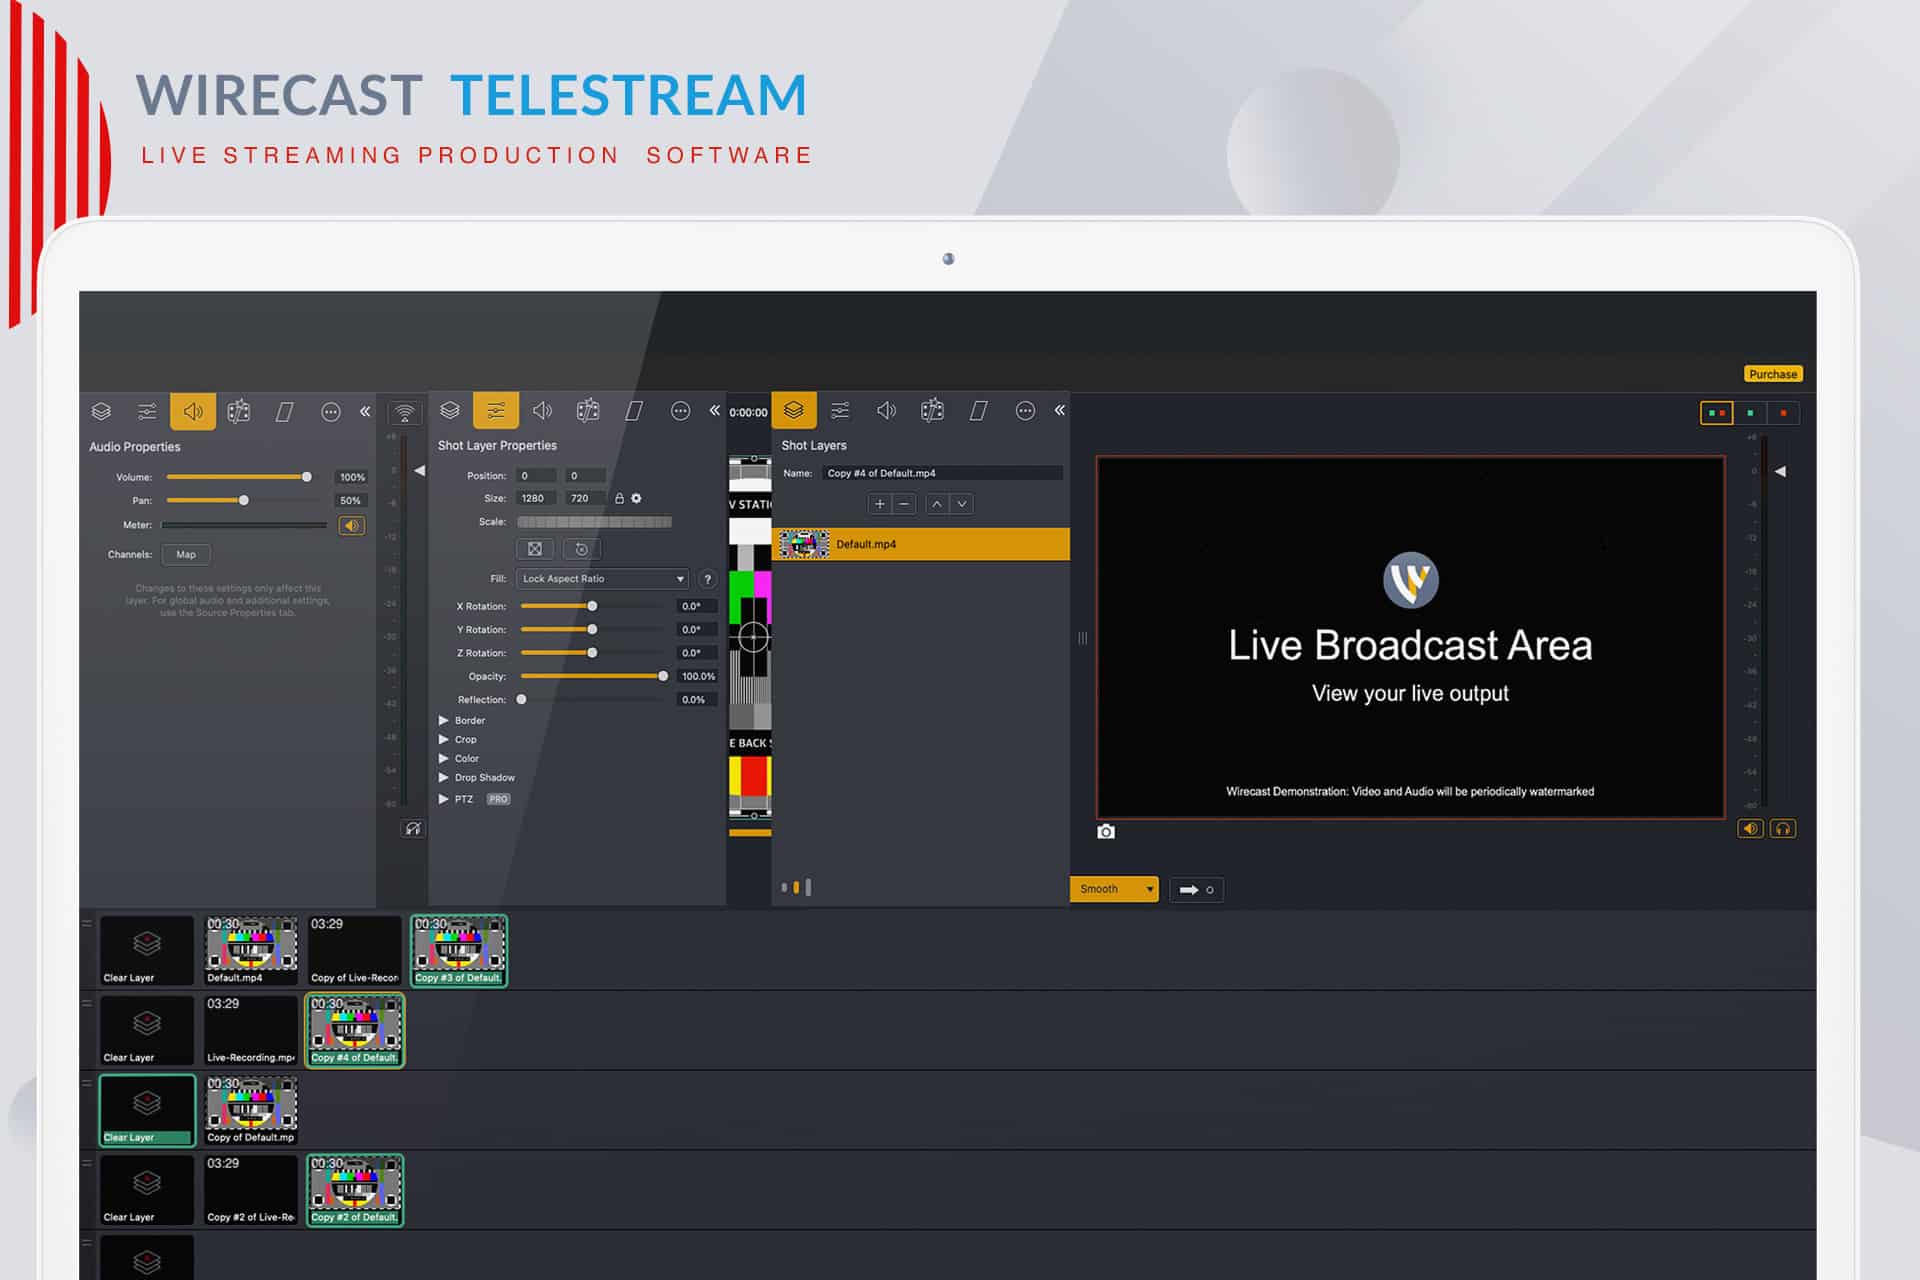Viewport: 1920px width, 1280px height.
Task: Open film-wand tab in Shot Layers panel
Action: click(x=932, y=410)
